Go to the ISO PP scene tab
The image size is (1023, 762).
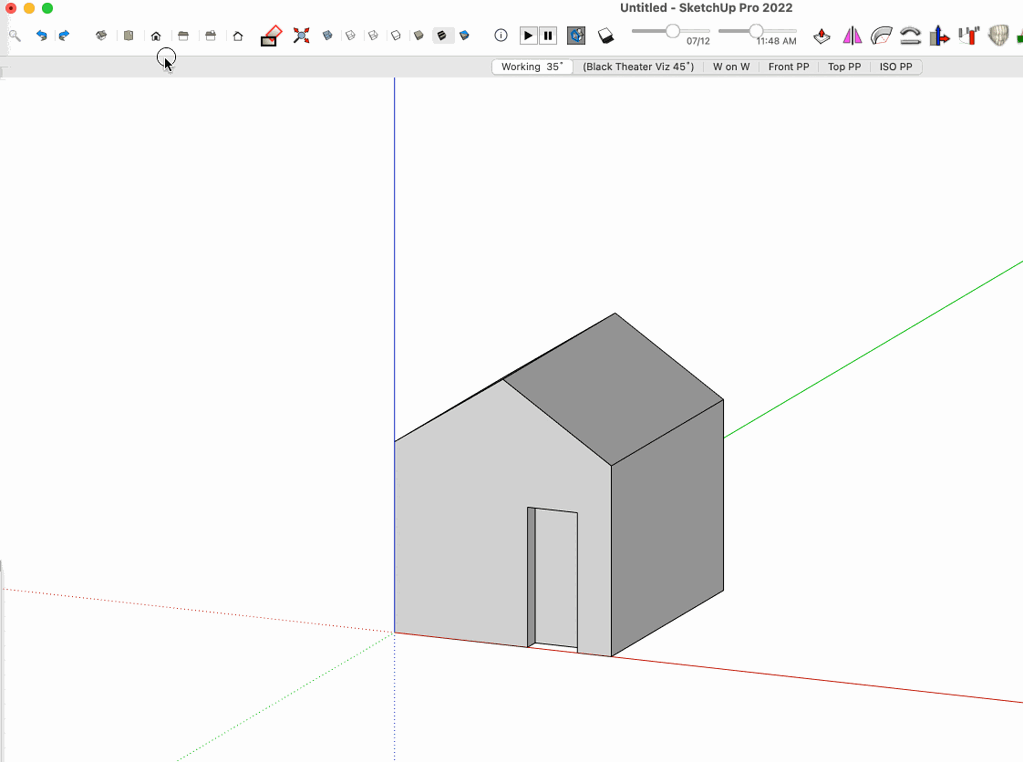[x=895, y=67]
